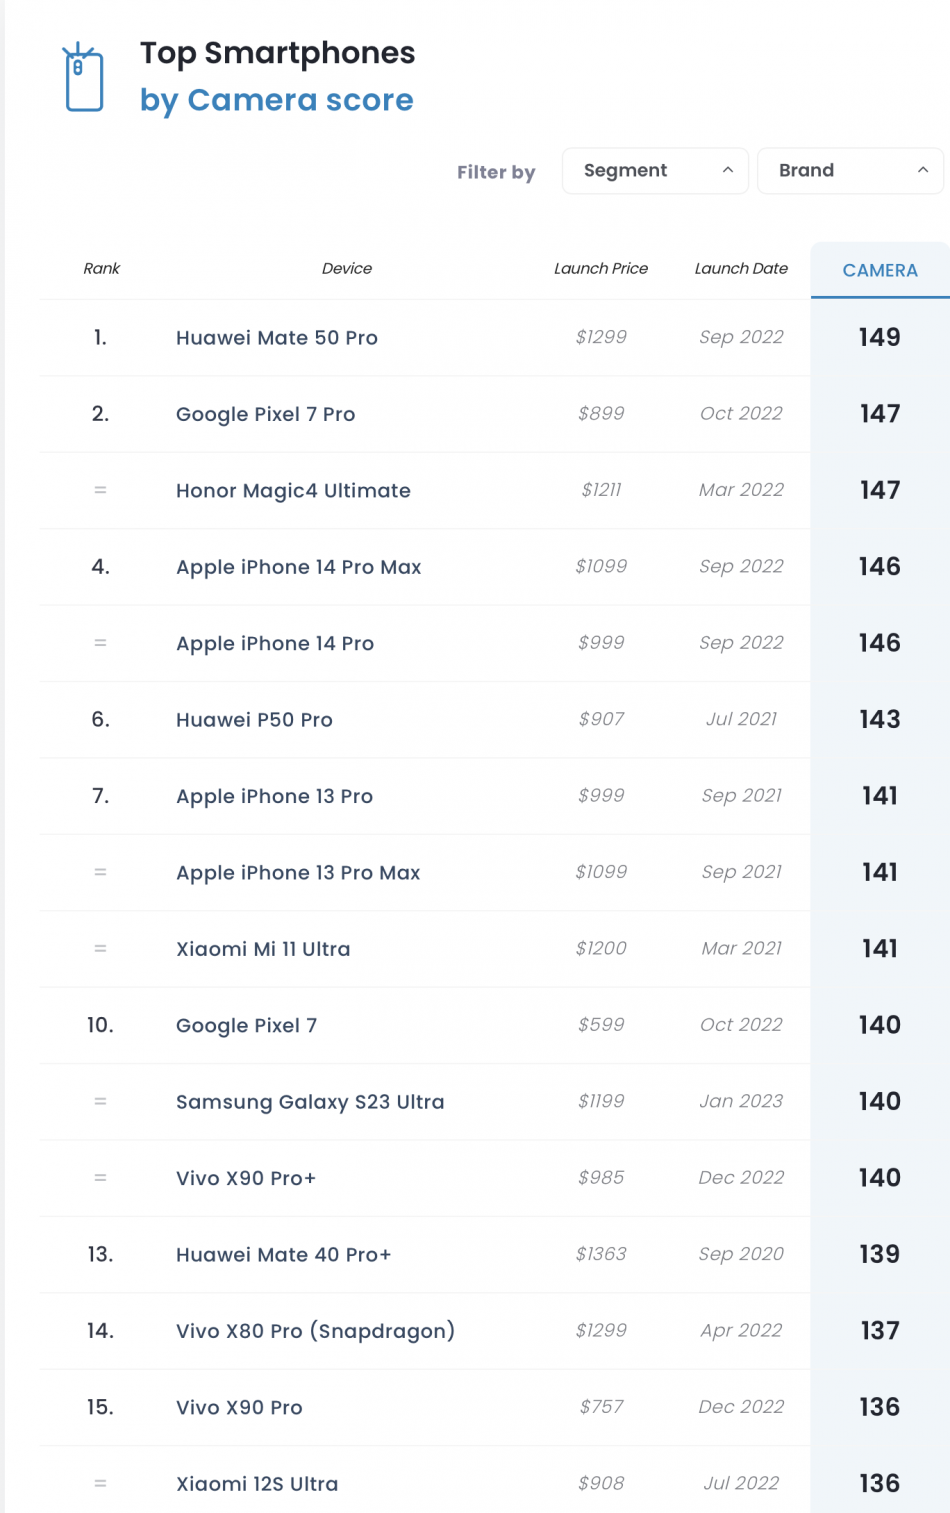Click the chevron arrow in Brand filter
The height and width of the screenshot is (1513, 950).
[x=923, y=170]
